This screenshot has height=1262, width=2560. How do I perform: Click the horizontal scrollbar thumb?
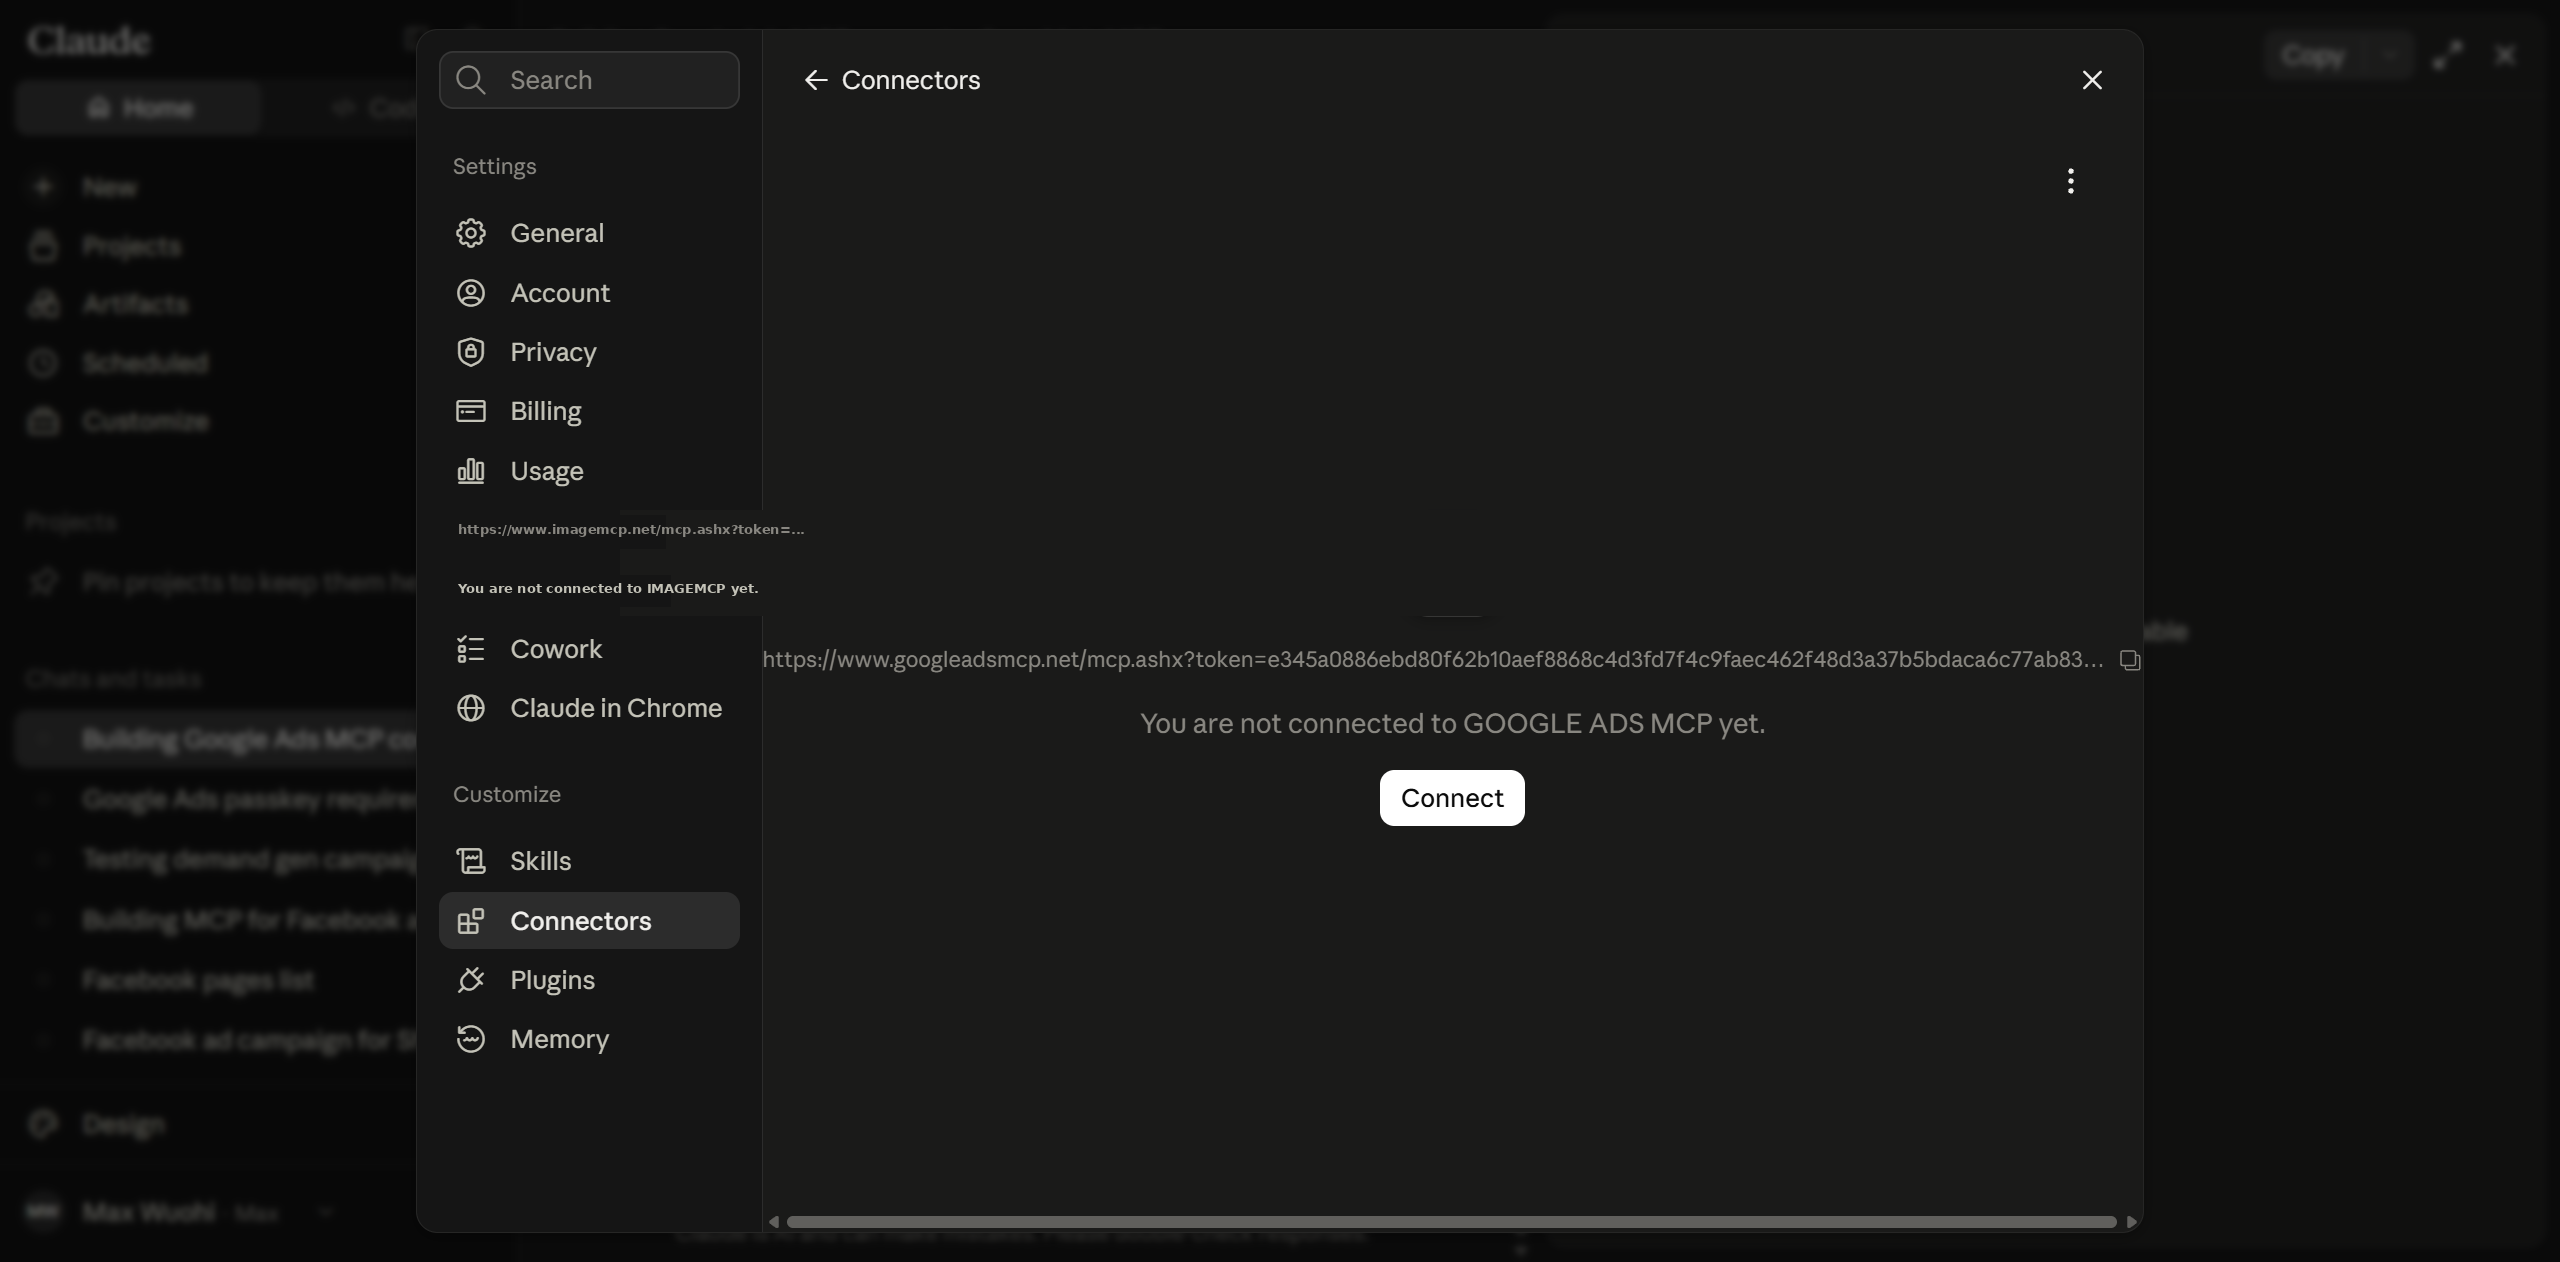point(1451,1222)
